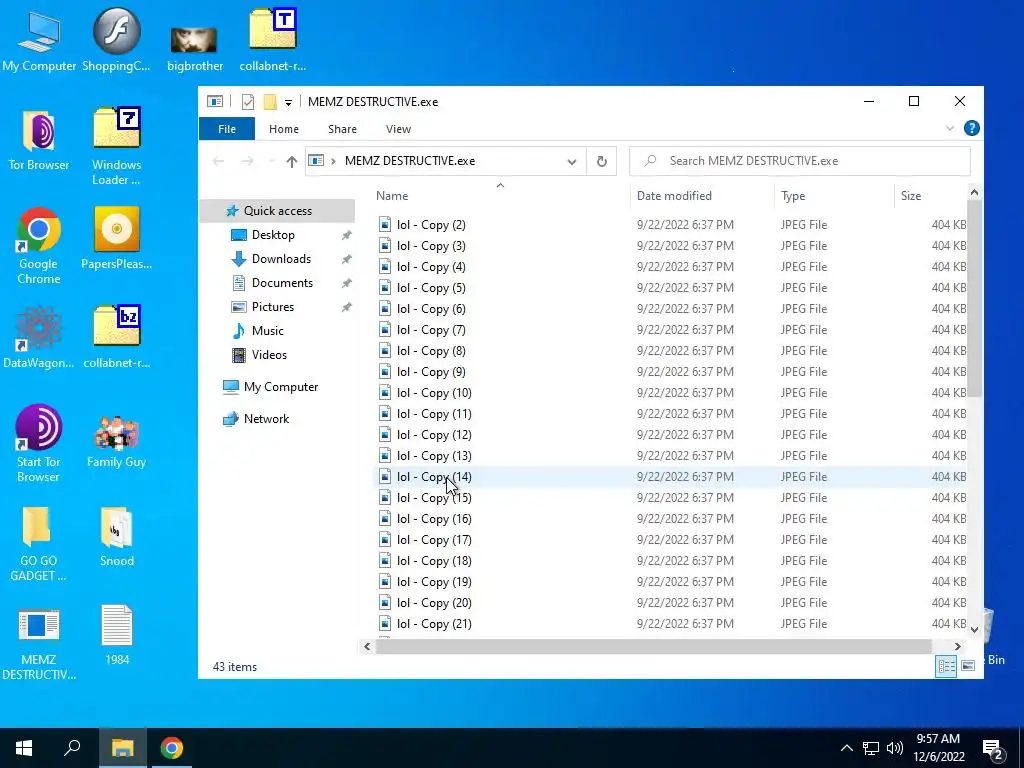Click scroll down arrow of file list

[x=974, y=630]
